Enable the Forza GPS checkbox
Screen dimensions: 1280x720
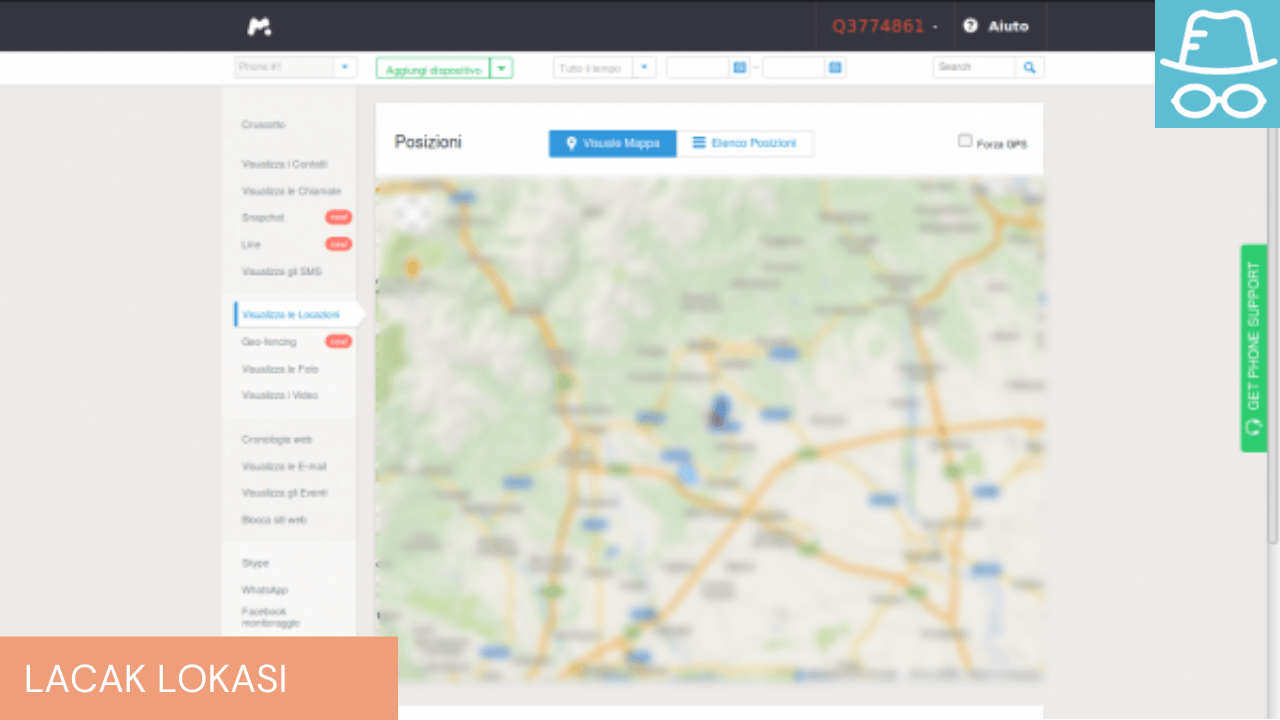coord(965,141)
